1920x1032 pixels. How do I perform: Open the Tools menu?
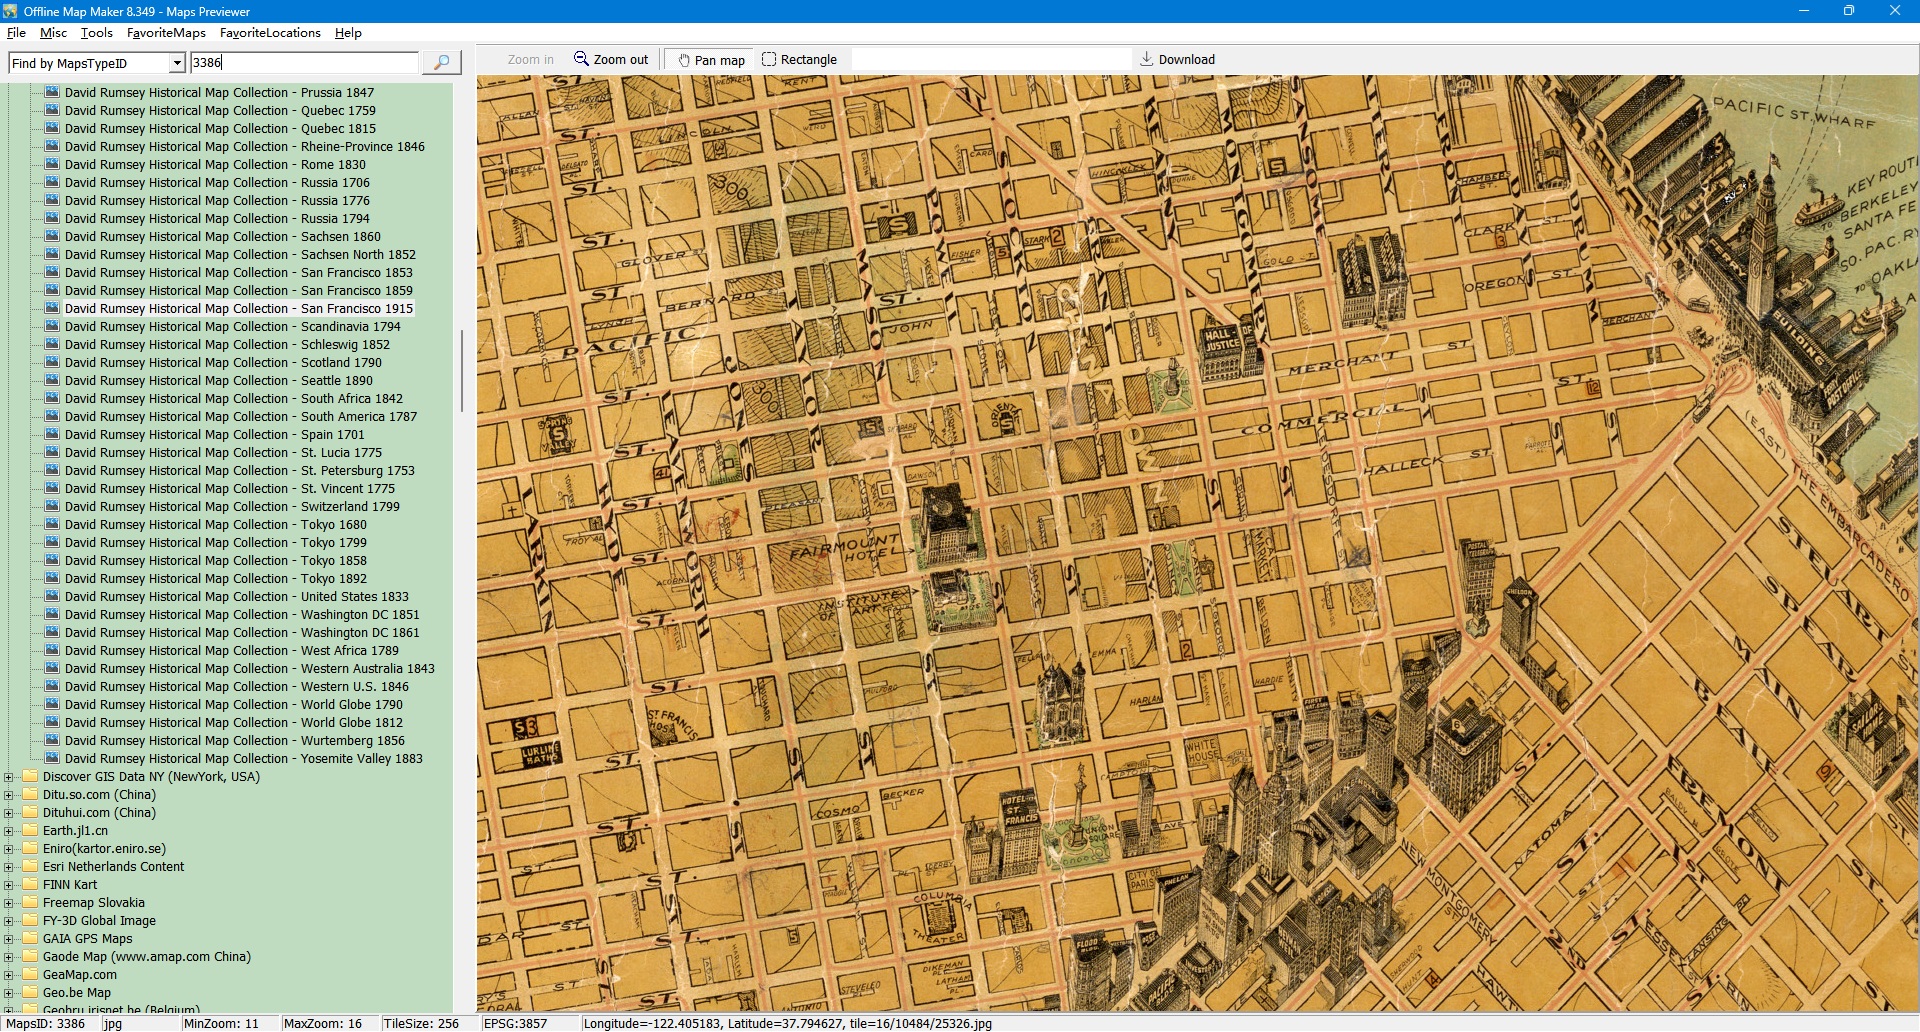coord(96,33)
